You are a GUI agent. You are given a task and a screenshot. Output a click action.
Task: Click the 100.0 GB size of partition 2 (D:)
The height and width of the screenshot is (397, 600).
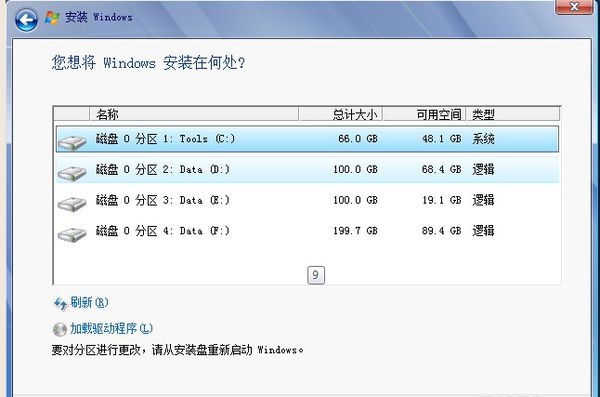[355, 169]
